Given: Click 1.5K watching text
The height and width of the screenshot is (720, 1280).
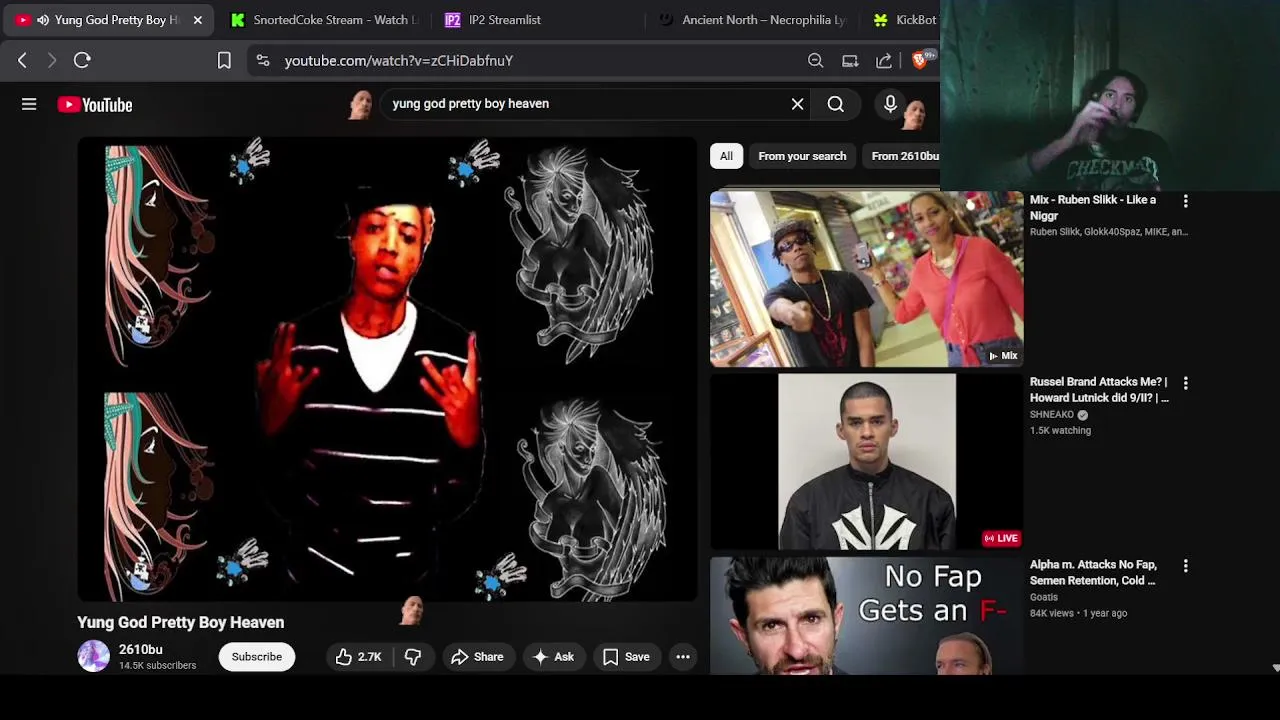Looking at the screenshot, I should 1061,431.
